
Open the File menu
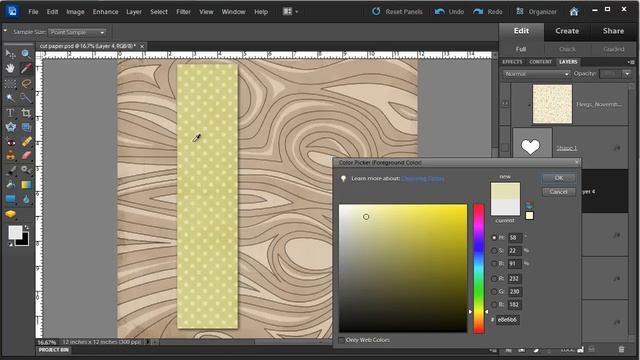[33, 12]
